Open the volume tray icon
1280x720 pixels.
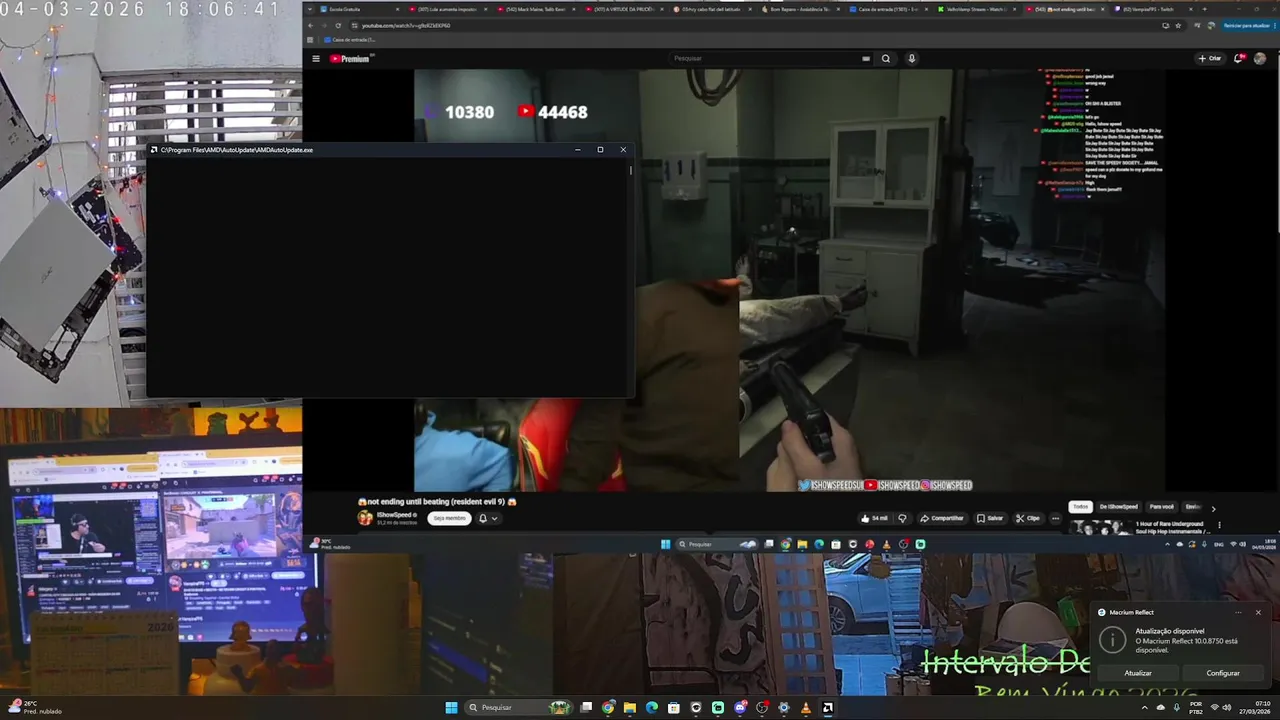coord(1227,708)
